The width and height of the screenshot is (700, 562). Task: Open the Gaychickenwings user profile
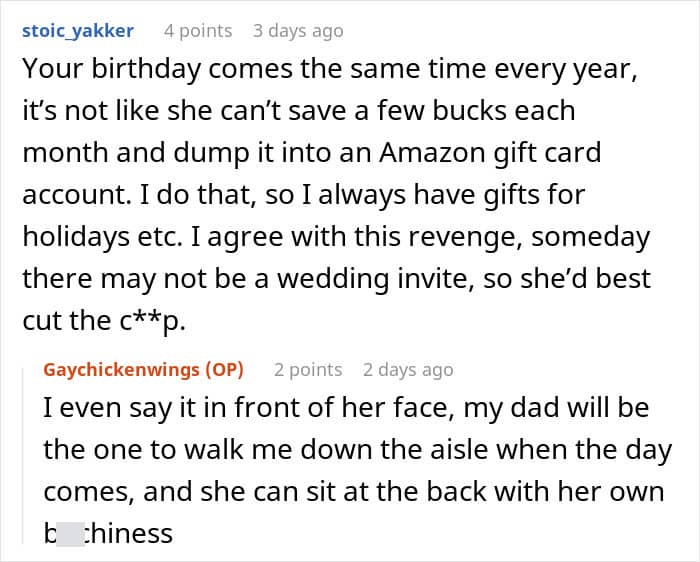coord(121,370)
